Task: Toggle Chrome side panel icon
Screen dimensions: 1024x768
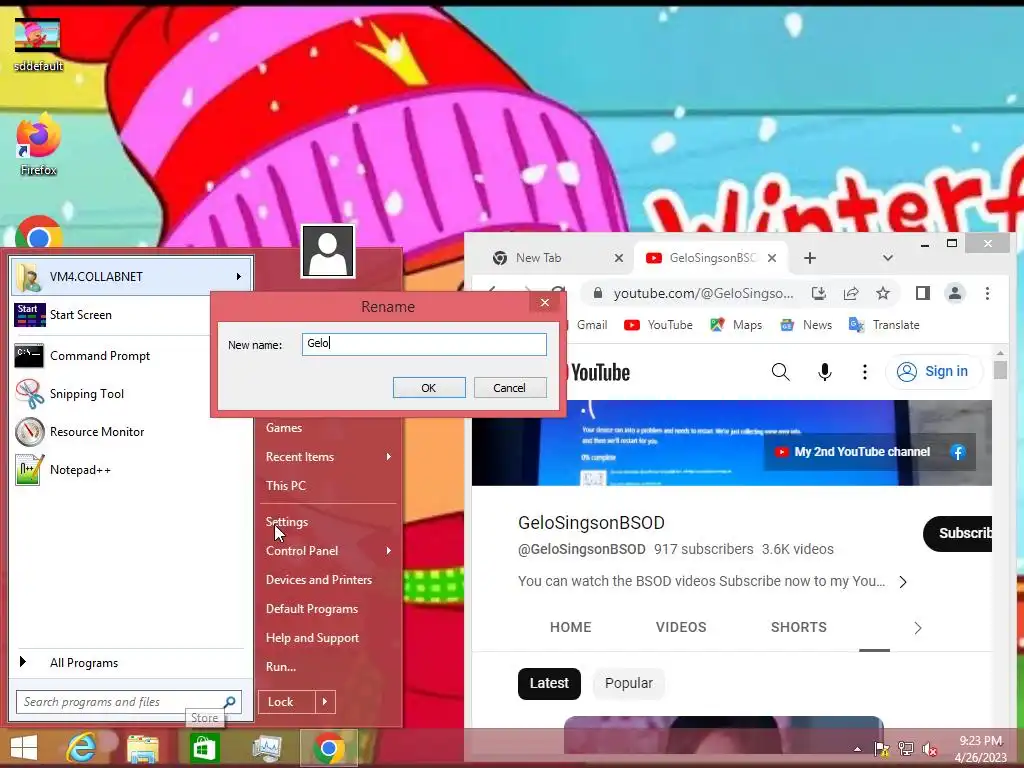Action: (923, 294)
